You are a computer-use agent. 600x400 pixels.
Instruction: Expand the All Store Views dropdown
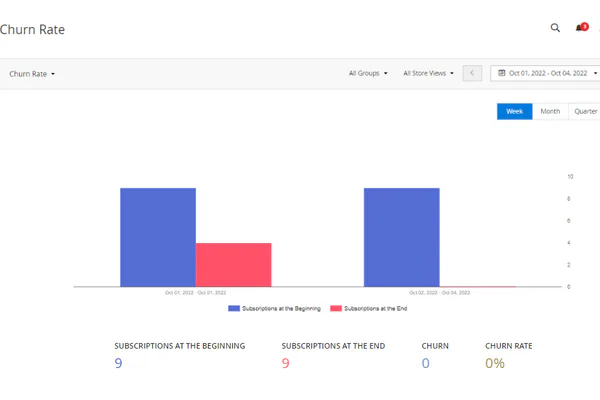(x=428, y=73)
